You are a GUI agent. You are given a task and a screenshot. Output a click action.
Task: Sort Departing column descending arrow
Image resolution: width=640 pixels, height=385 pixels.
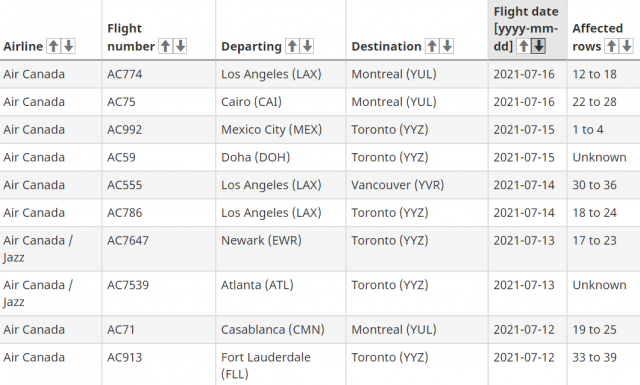[x=307, y=46]
